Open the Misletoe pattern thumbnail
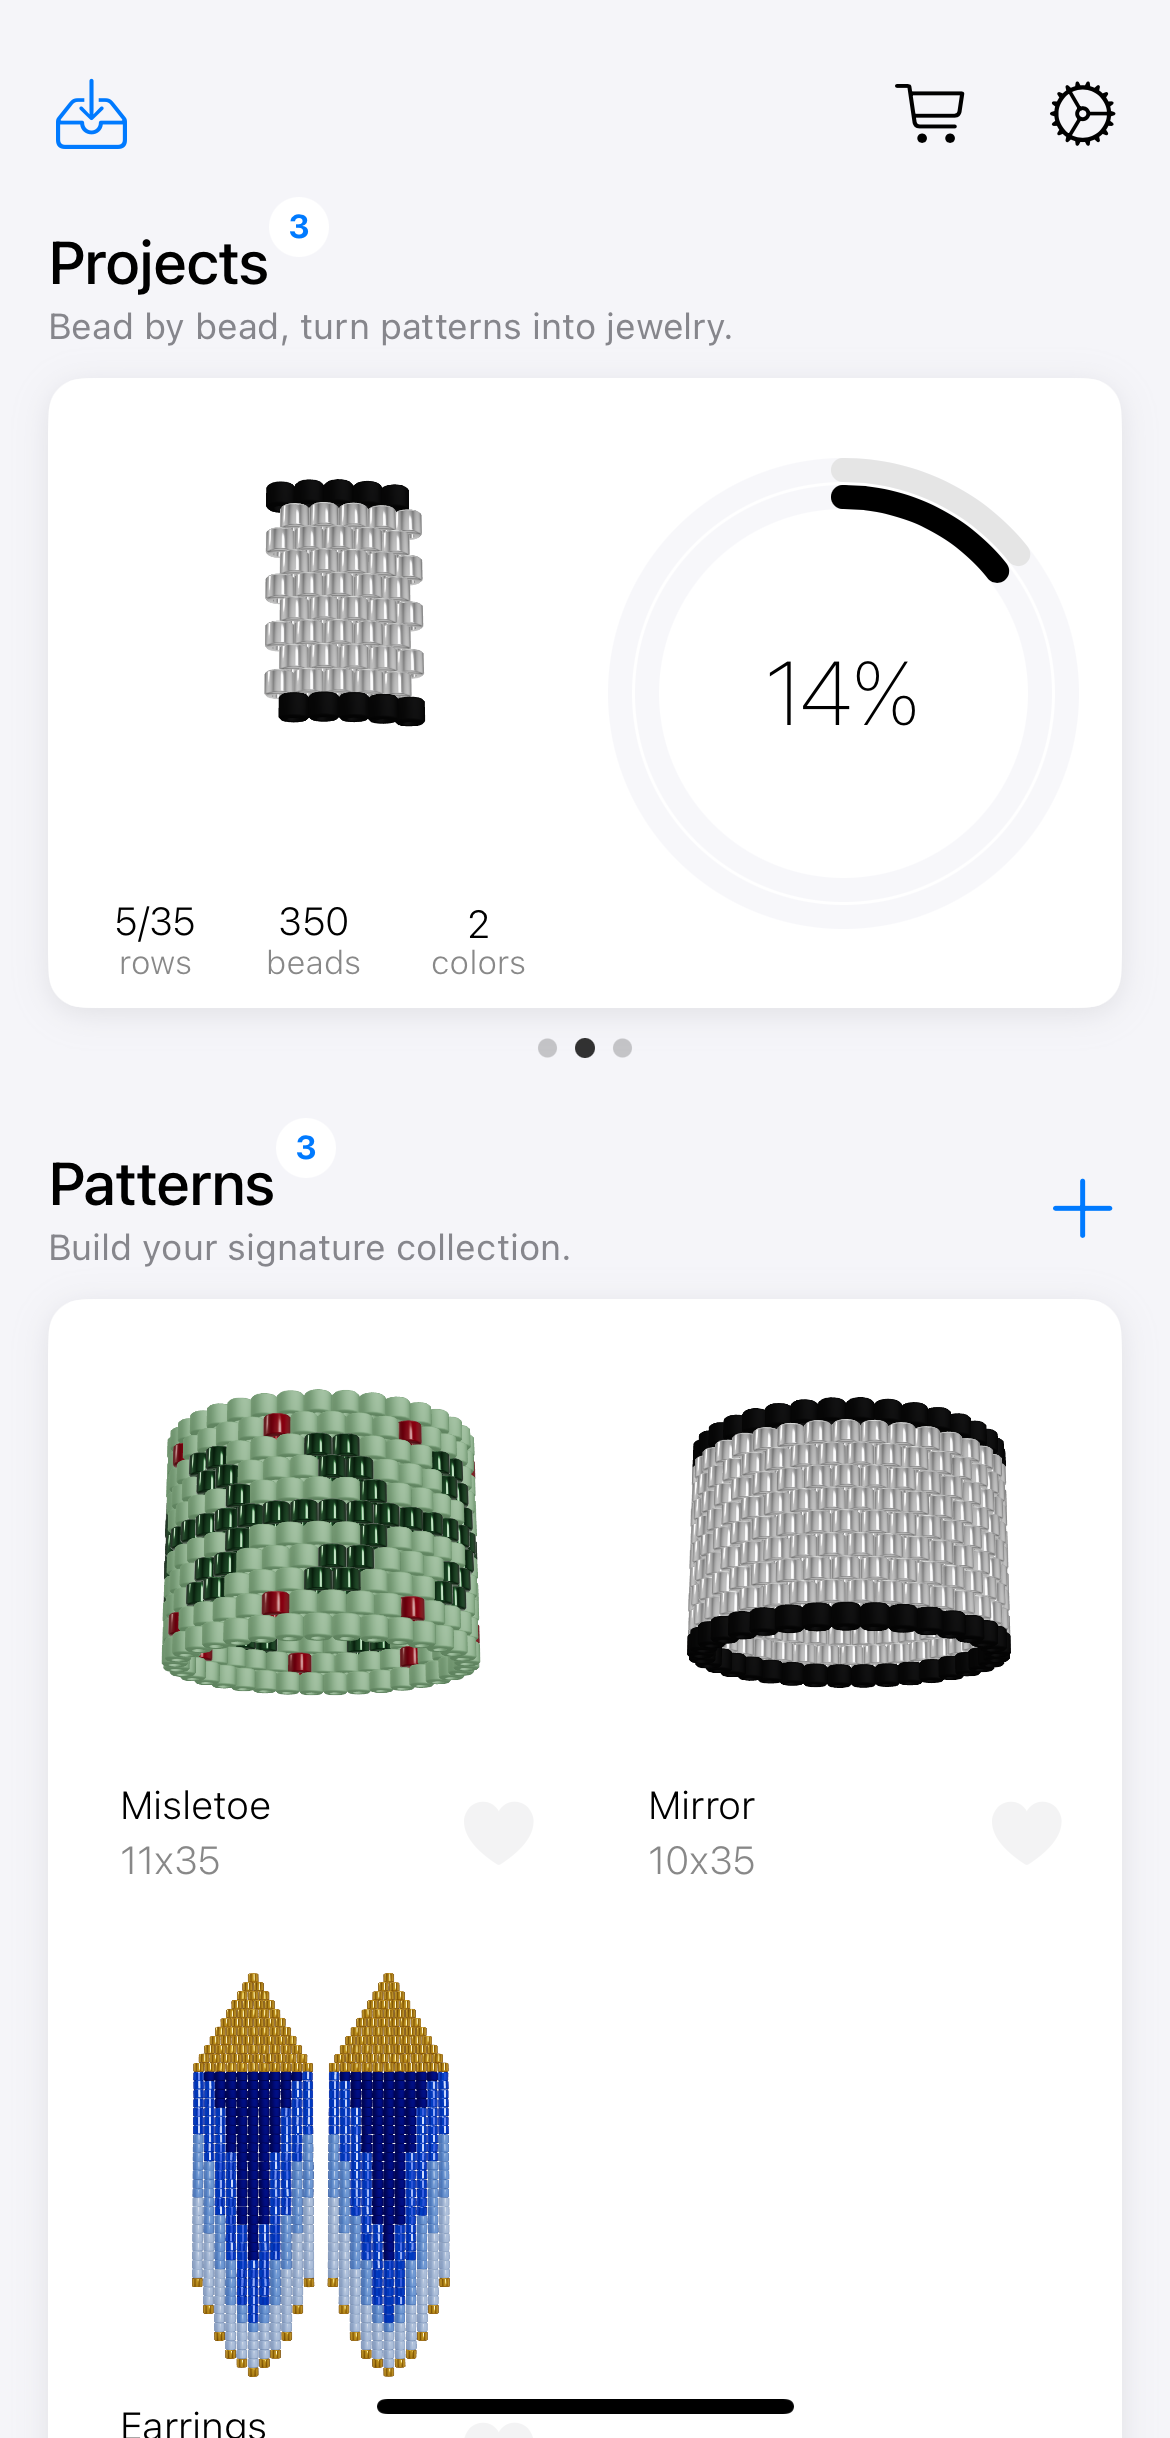 [321, 1540]
